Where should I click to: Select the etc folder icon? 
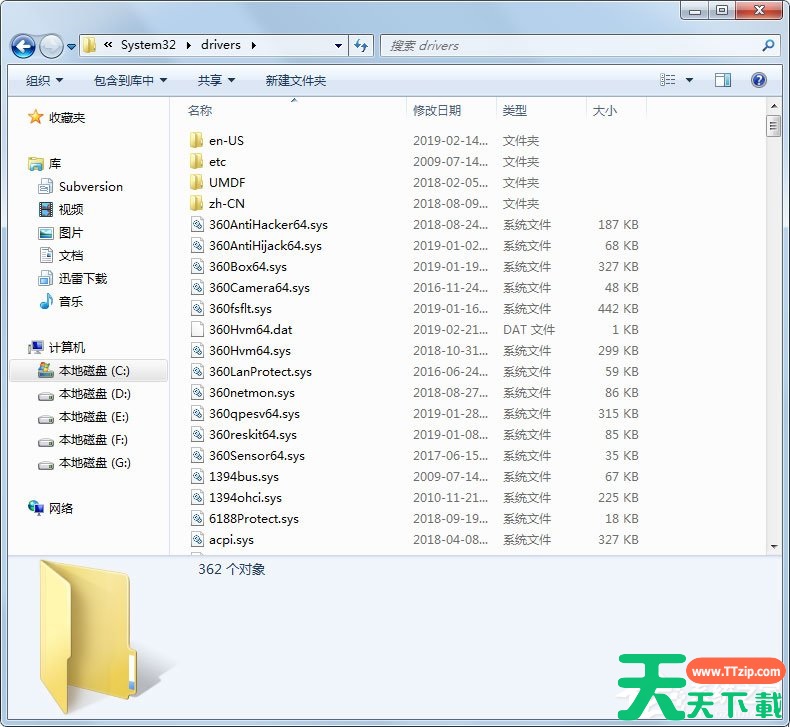point(196,161)
